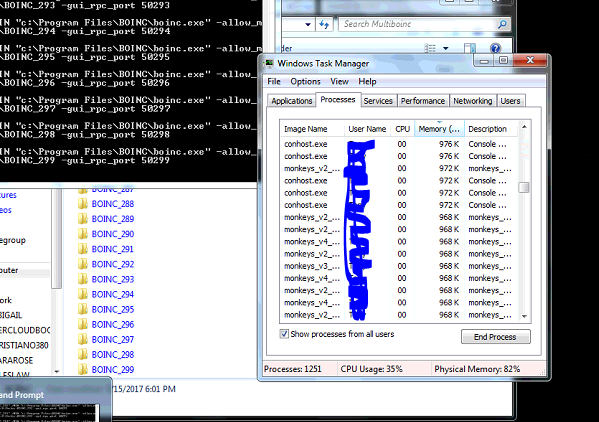
Task: Open the Options menu in Task Manager
Action: pyautogui.click(x=305, y=81)
